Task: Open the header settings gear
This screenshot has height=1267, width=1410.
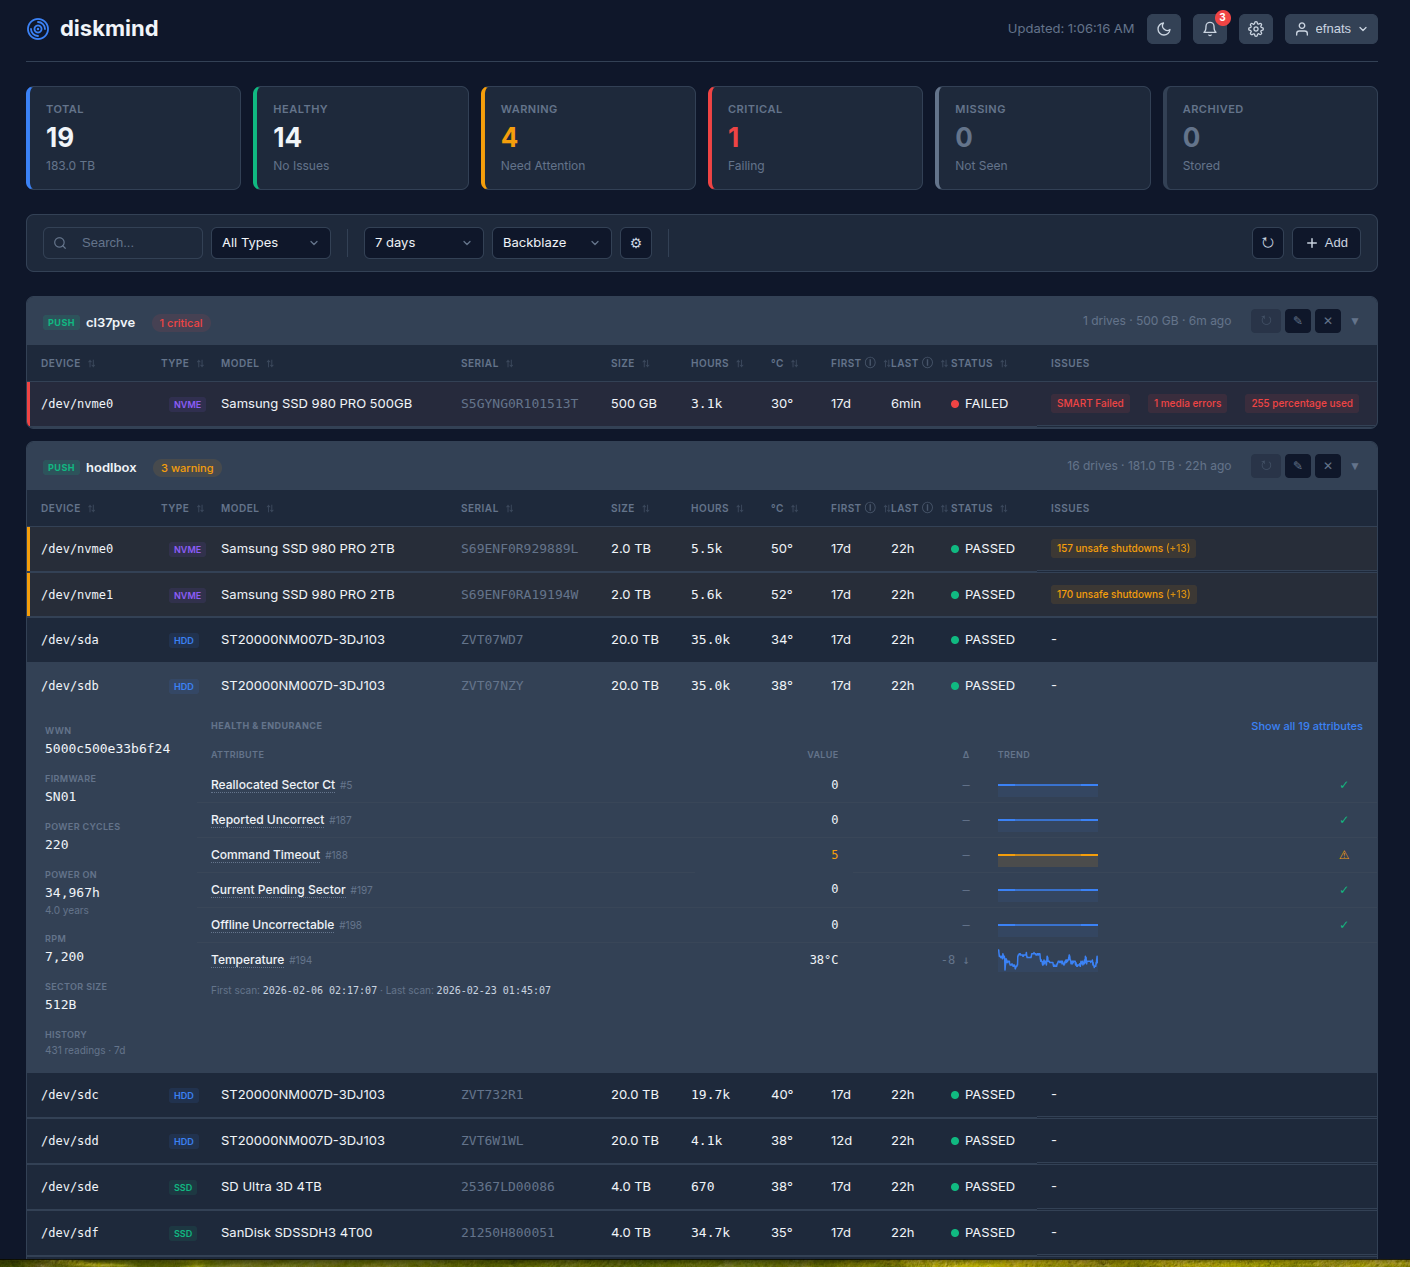Action: (1256, 29)
